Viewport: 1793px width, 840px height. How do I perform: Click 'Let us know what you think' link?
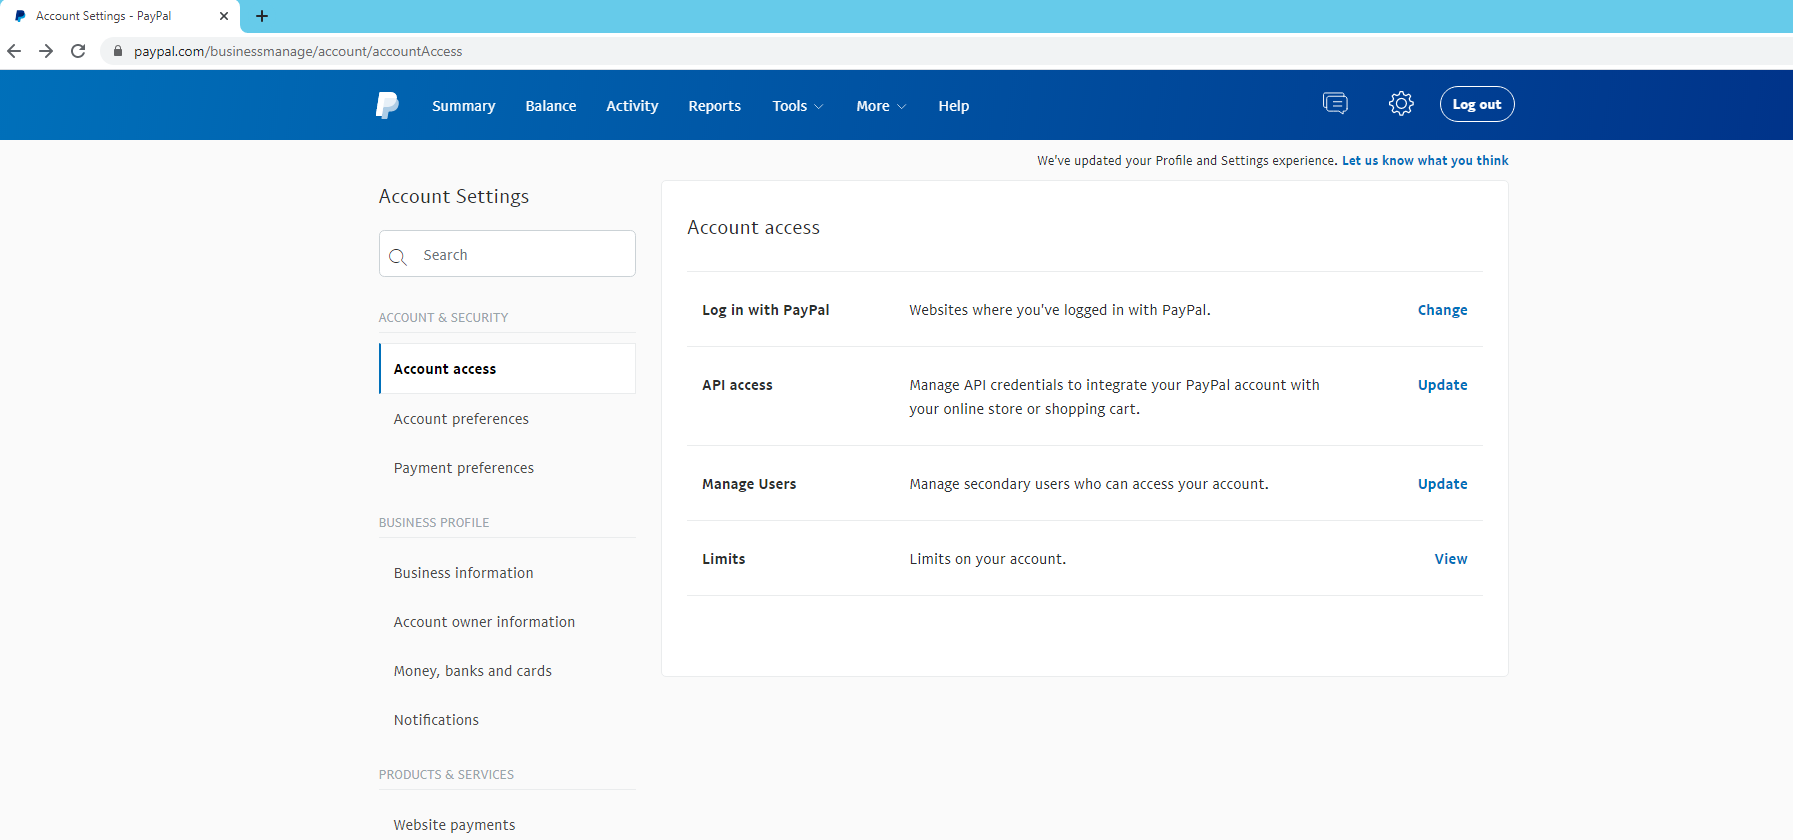click(1425, 160)
